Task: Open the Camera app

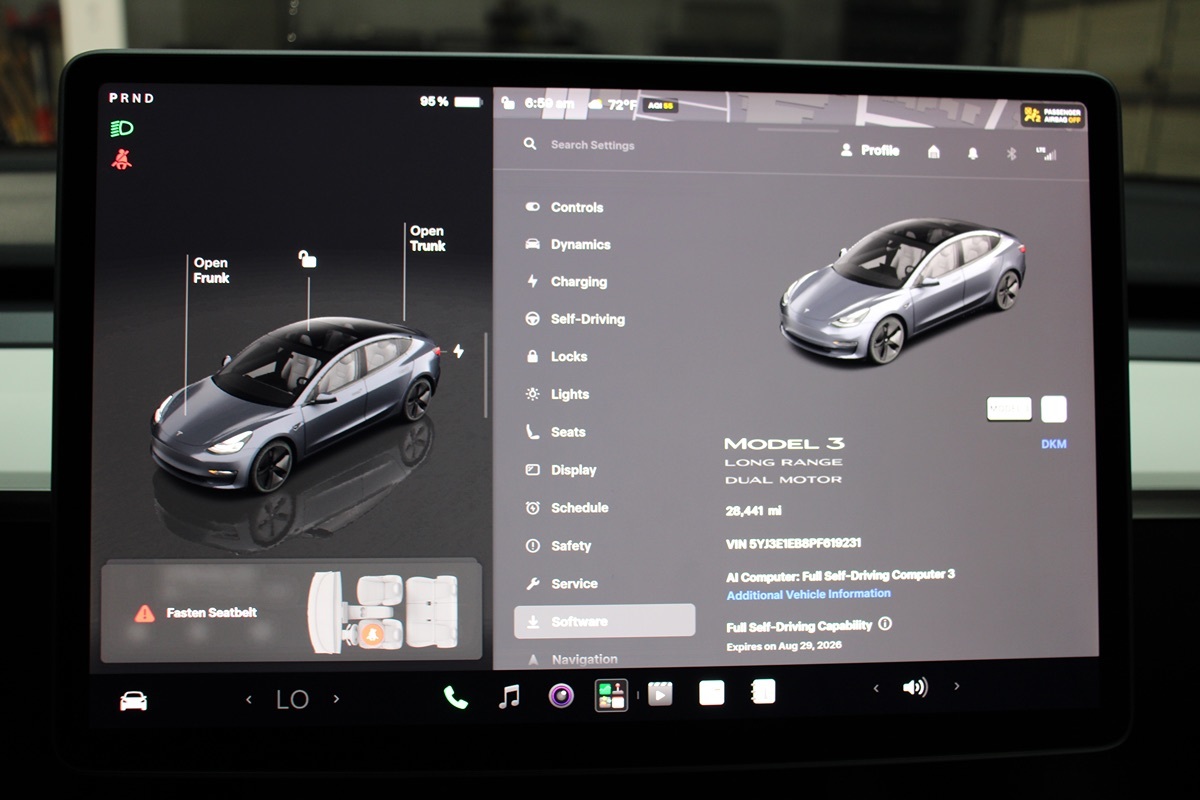Action: [561, 695]
